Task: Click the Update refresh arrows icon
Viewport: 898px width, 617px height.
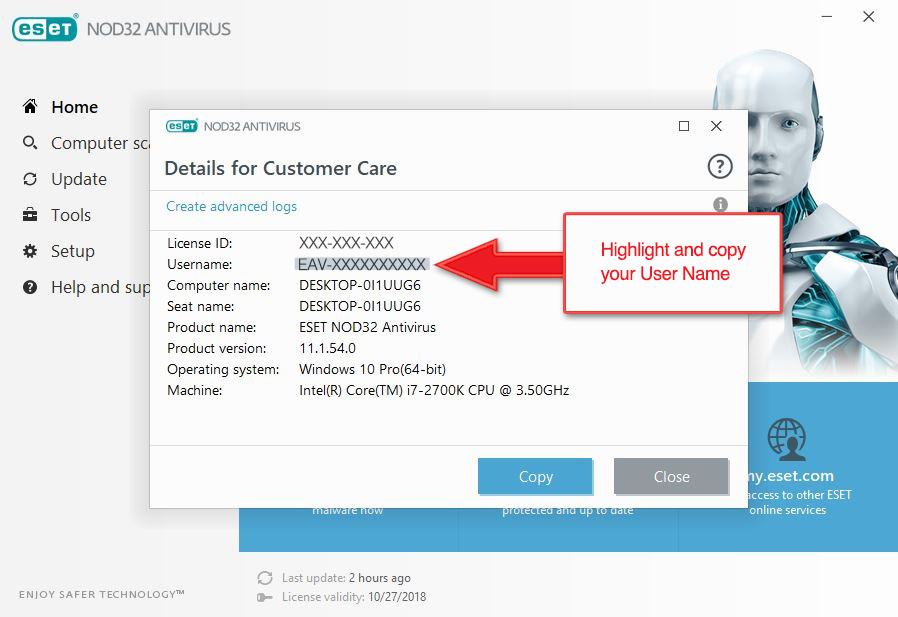Action: click(x=30, y=179)
